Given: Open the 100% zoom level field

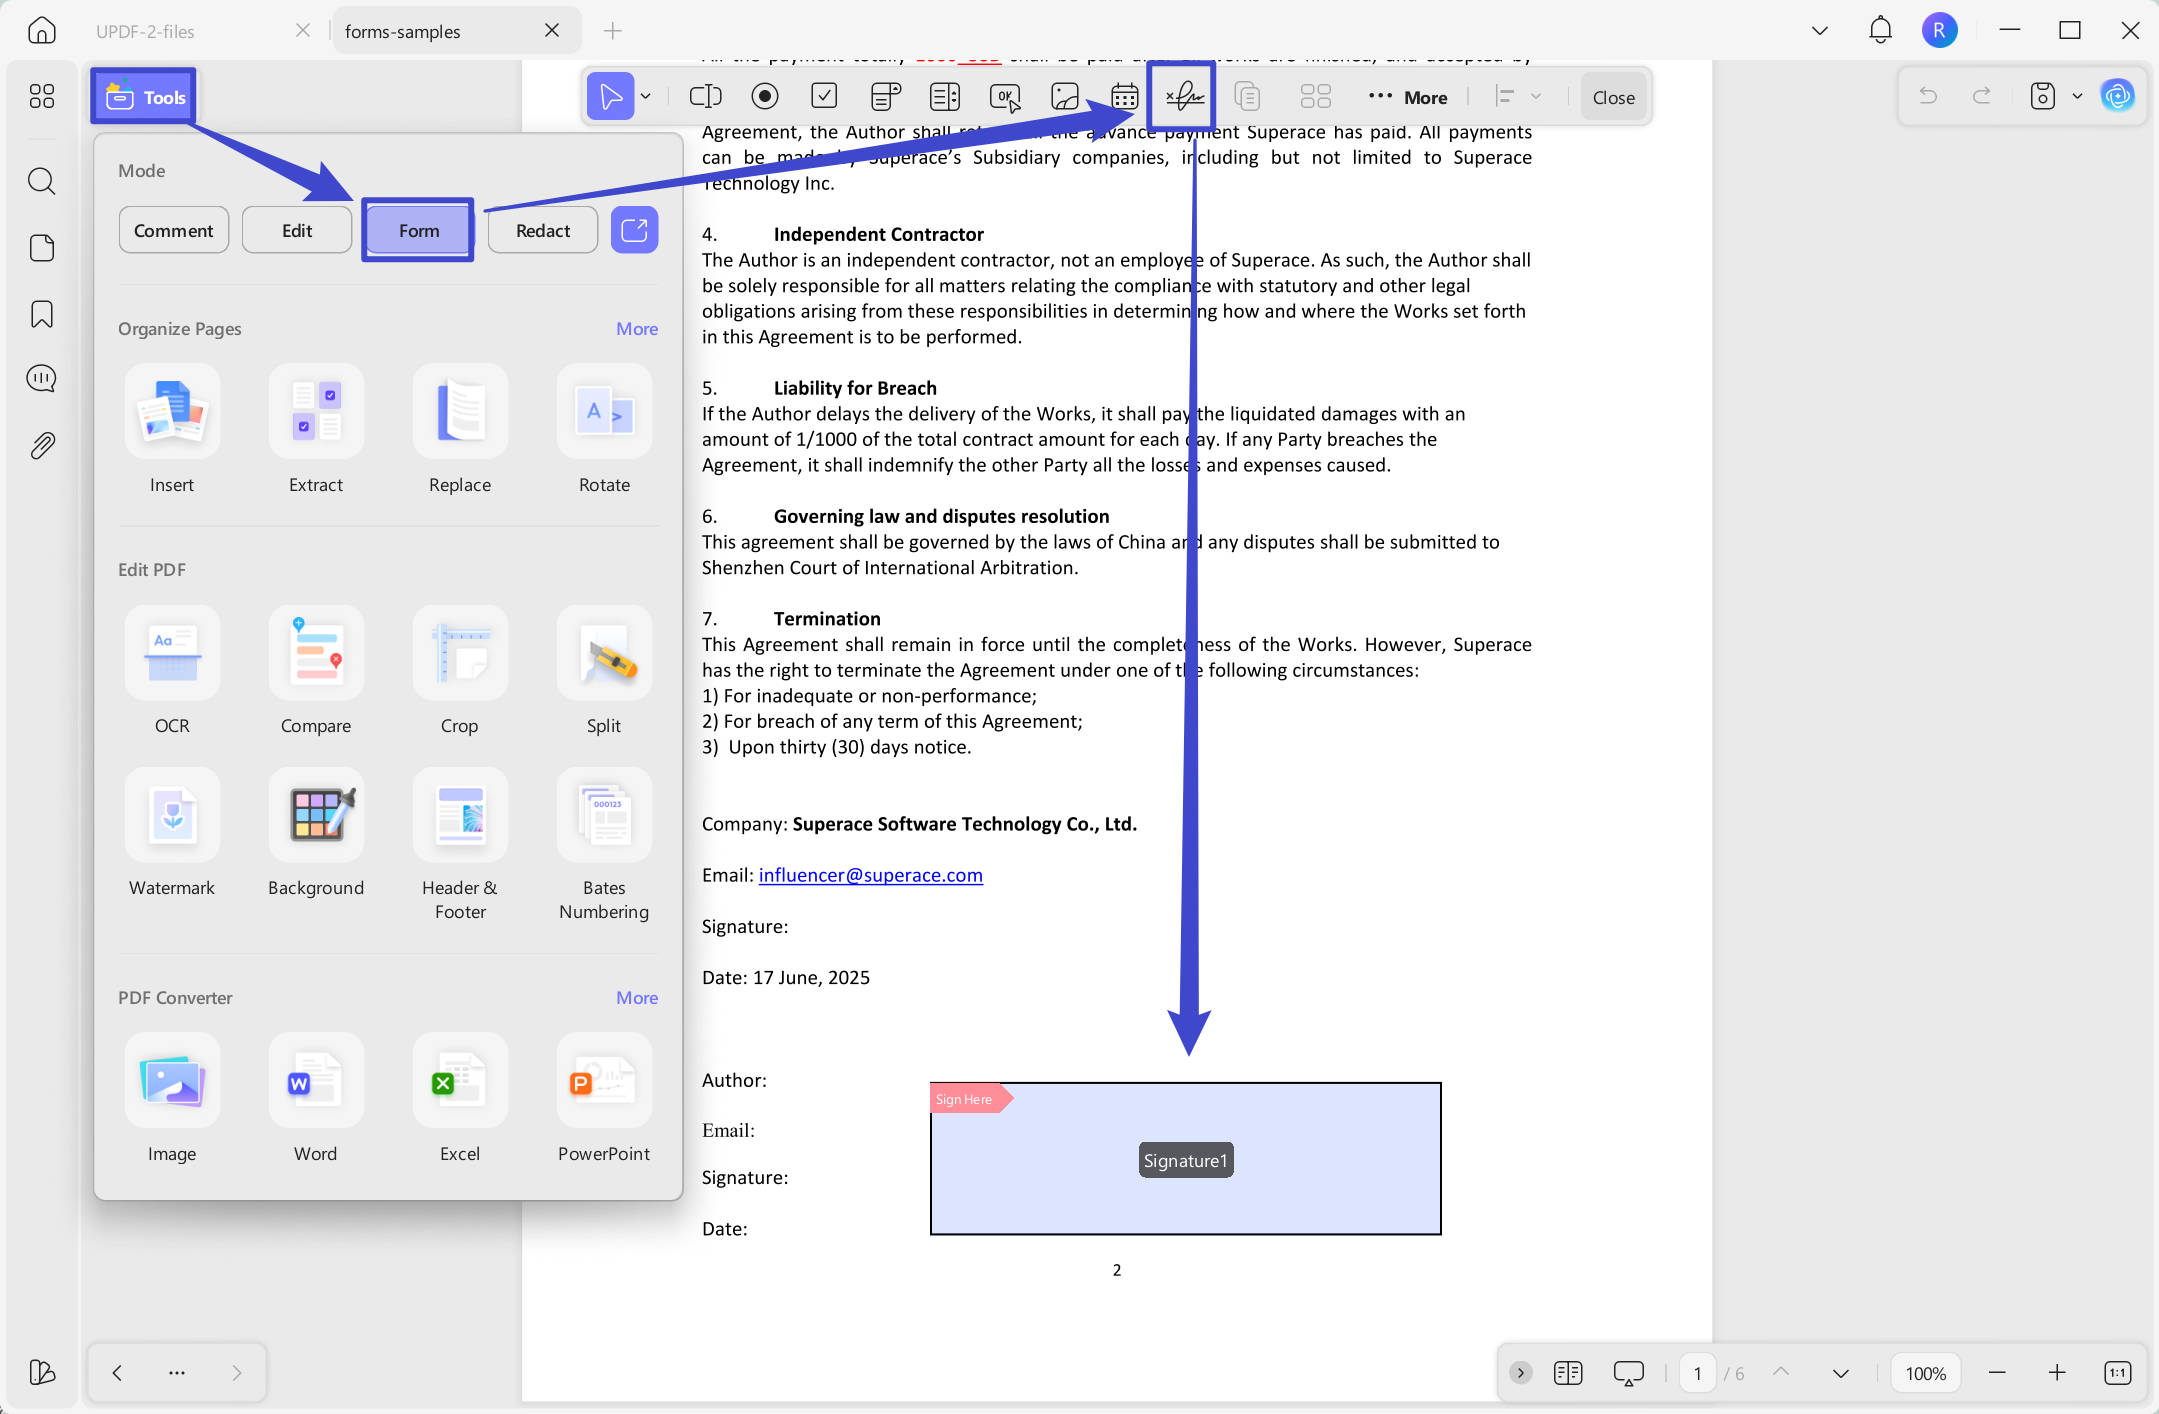Looking at the screenshot, I should 1925,1373.
